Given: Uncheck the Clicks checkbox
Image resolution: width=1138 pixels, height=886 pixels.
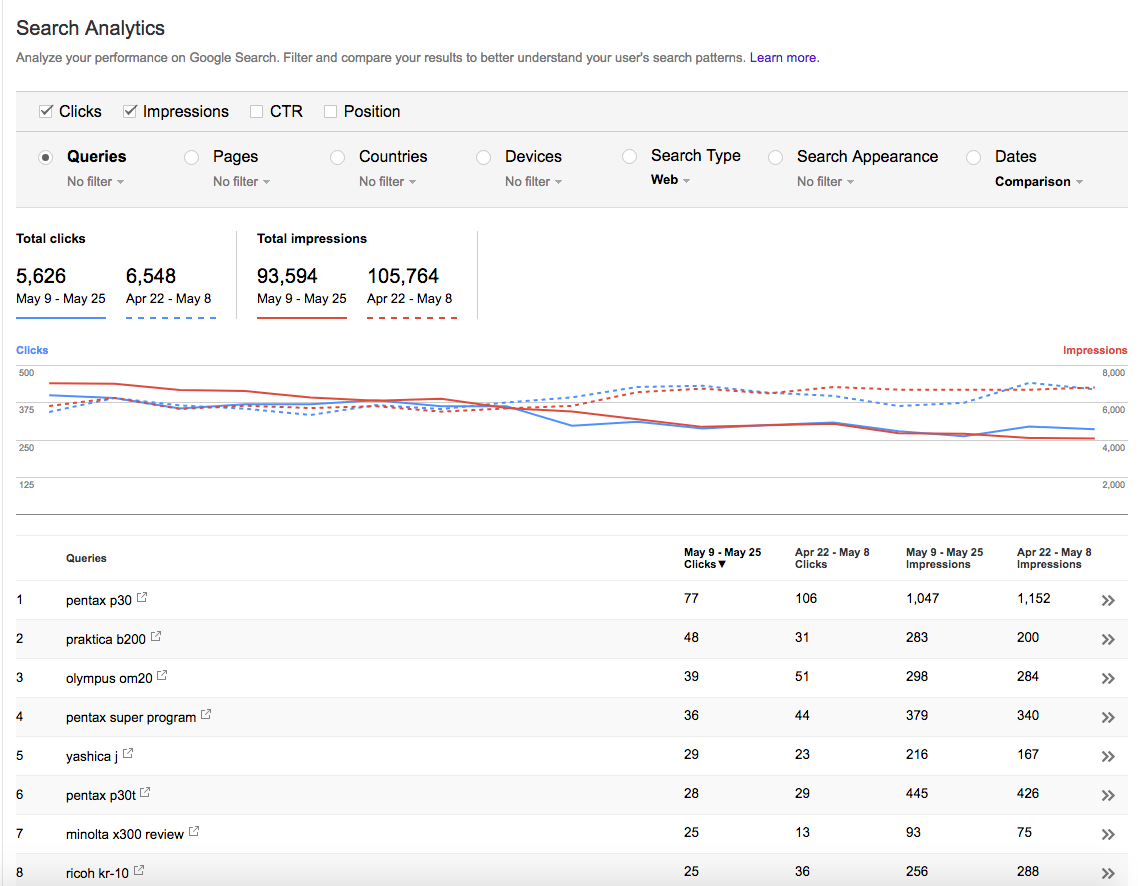Looking at the screenshot, I should (46, 111).
